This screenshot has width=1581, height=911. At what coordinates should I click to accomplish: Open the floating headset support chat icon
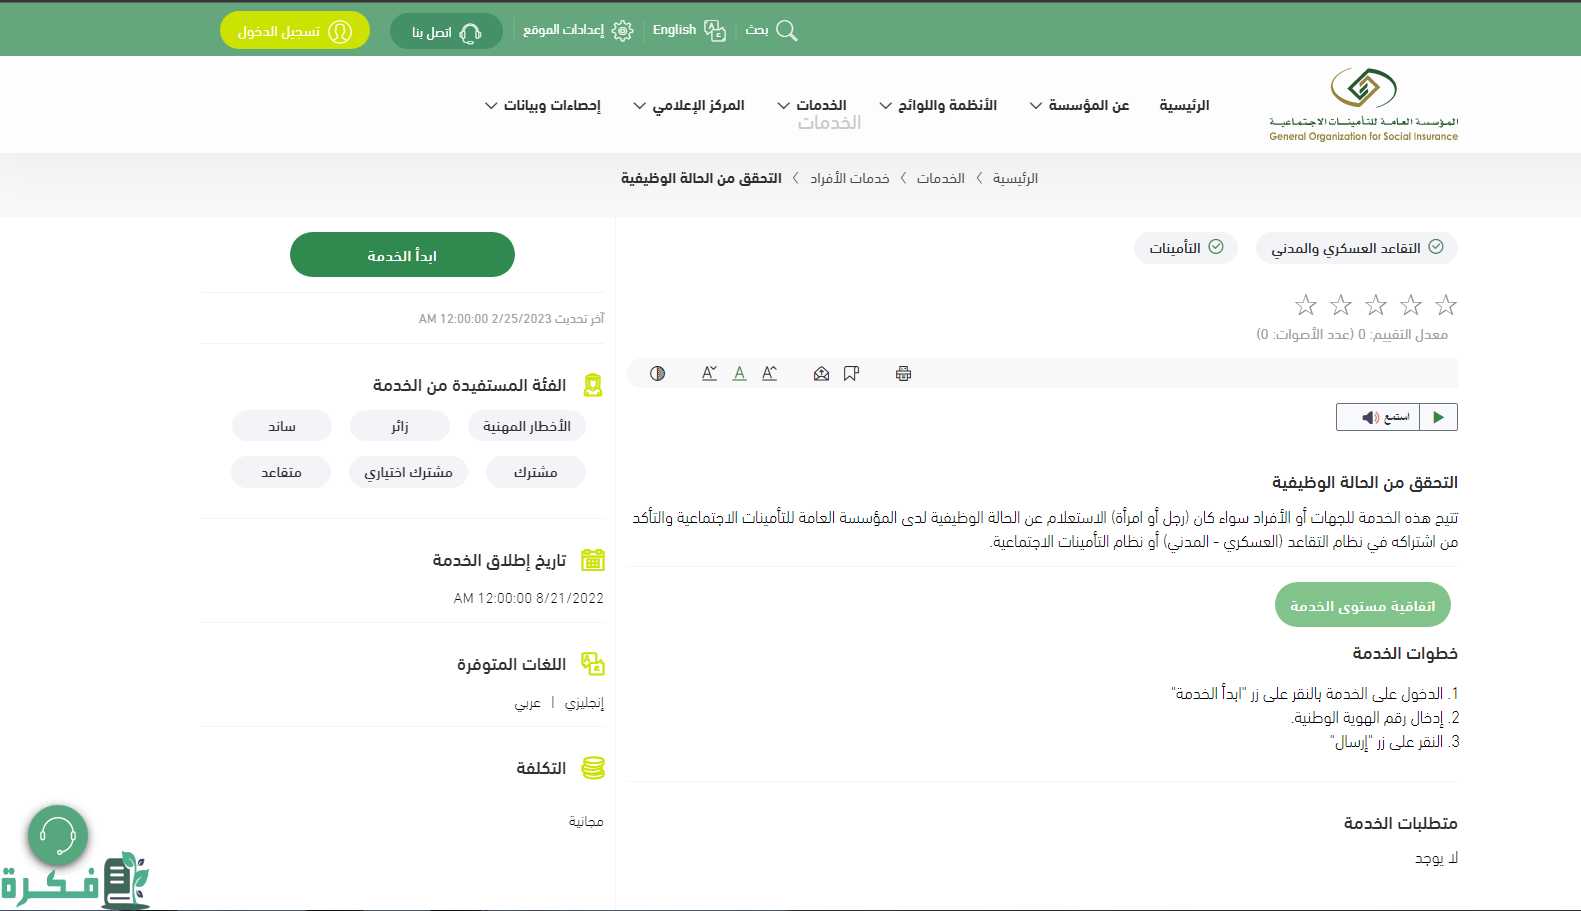pyautogui.click(x=58, y=835)
